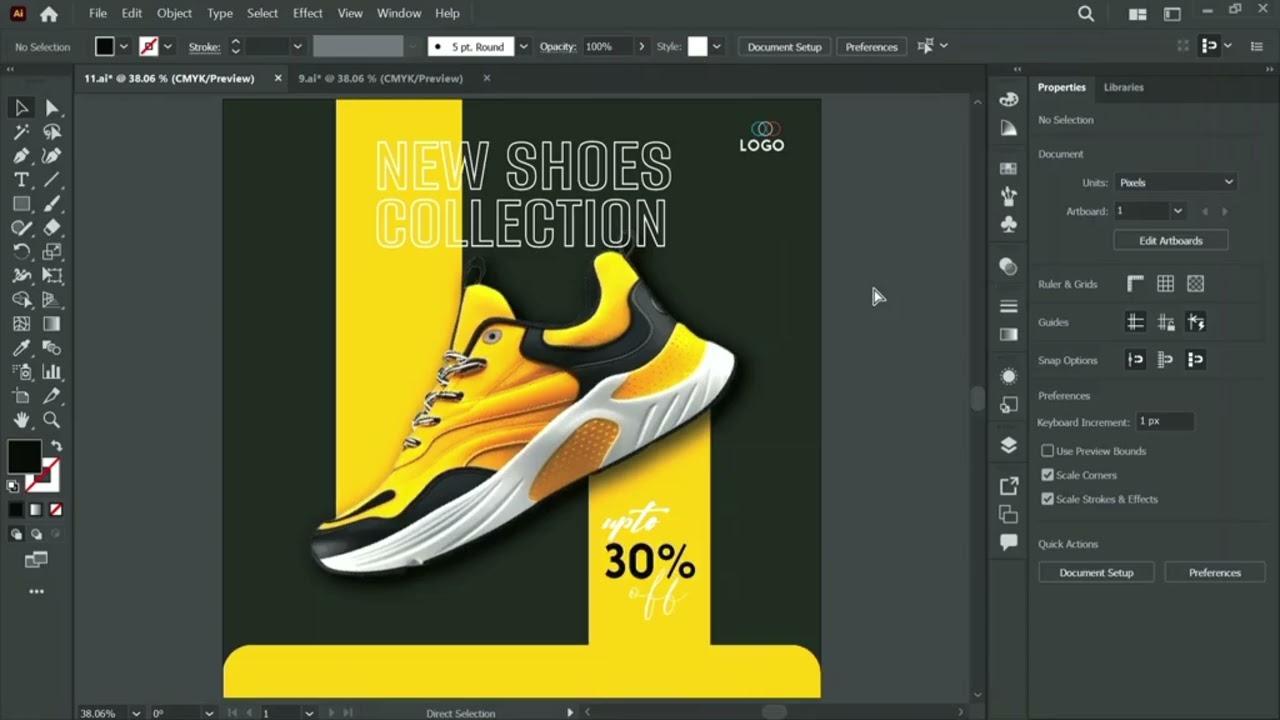Select the Free Transform tool

pos(52,276)
